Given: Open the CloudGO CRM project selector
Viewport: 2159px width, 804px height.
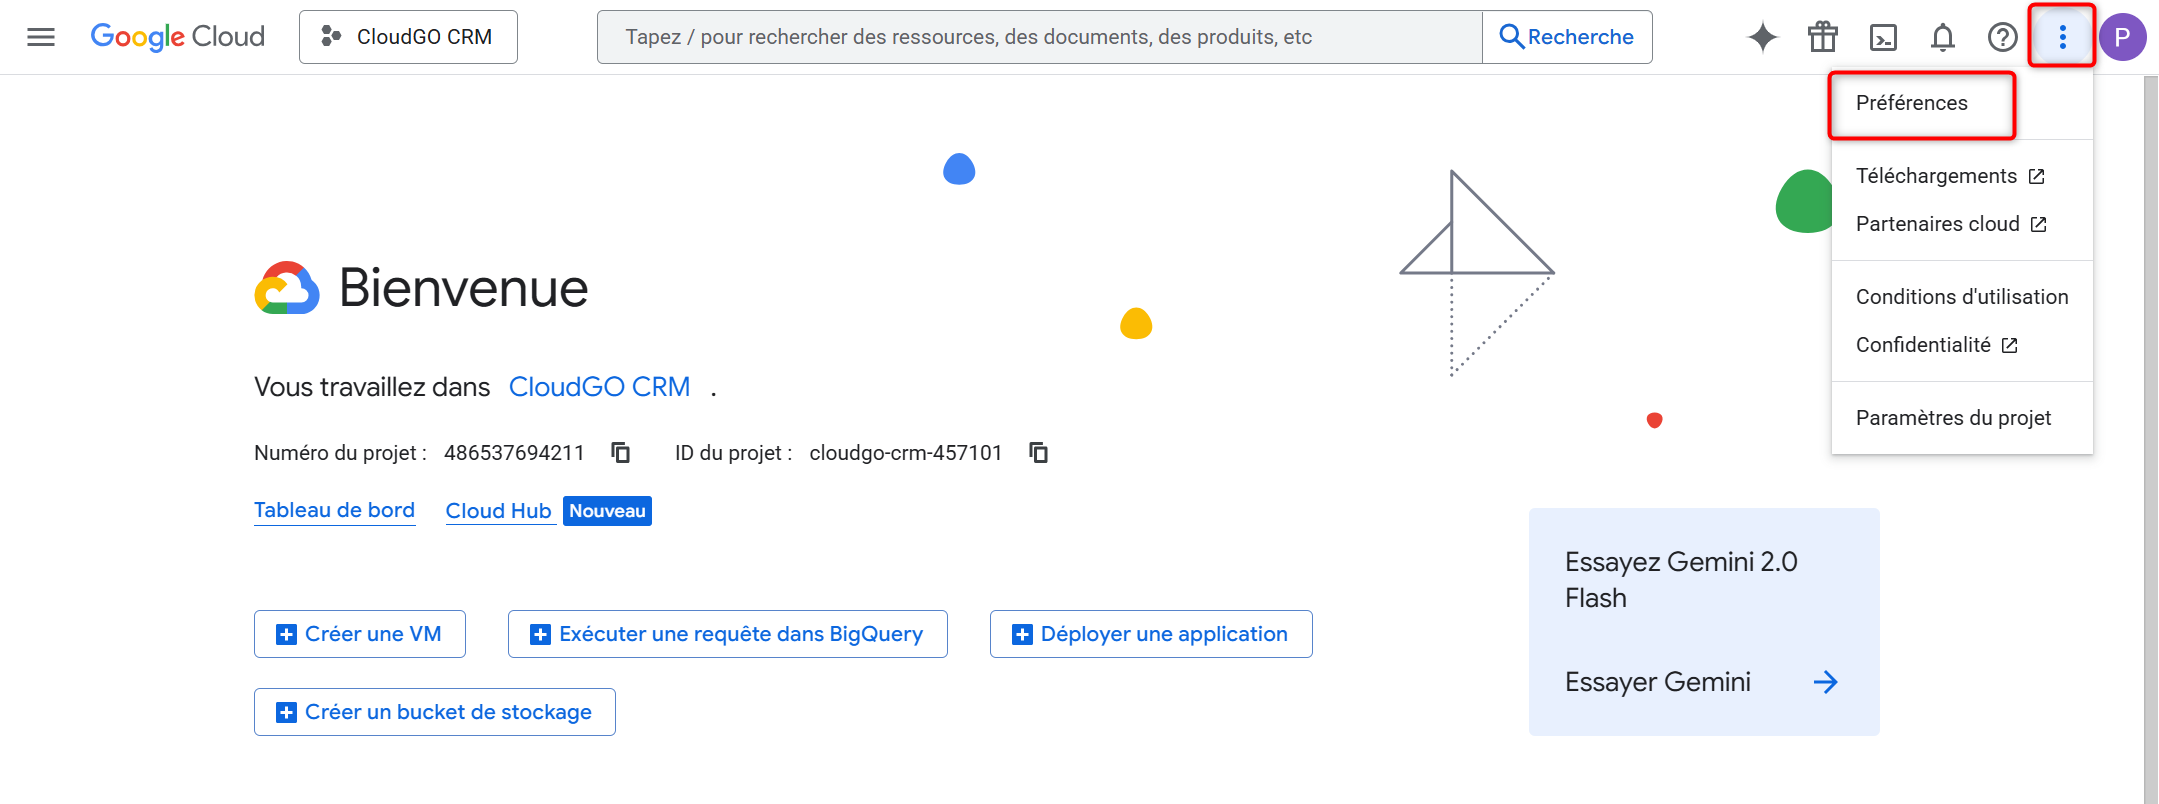Looking at the screenshot, I should click(x=408, y=37).
